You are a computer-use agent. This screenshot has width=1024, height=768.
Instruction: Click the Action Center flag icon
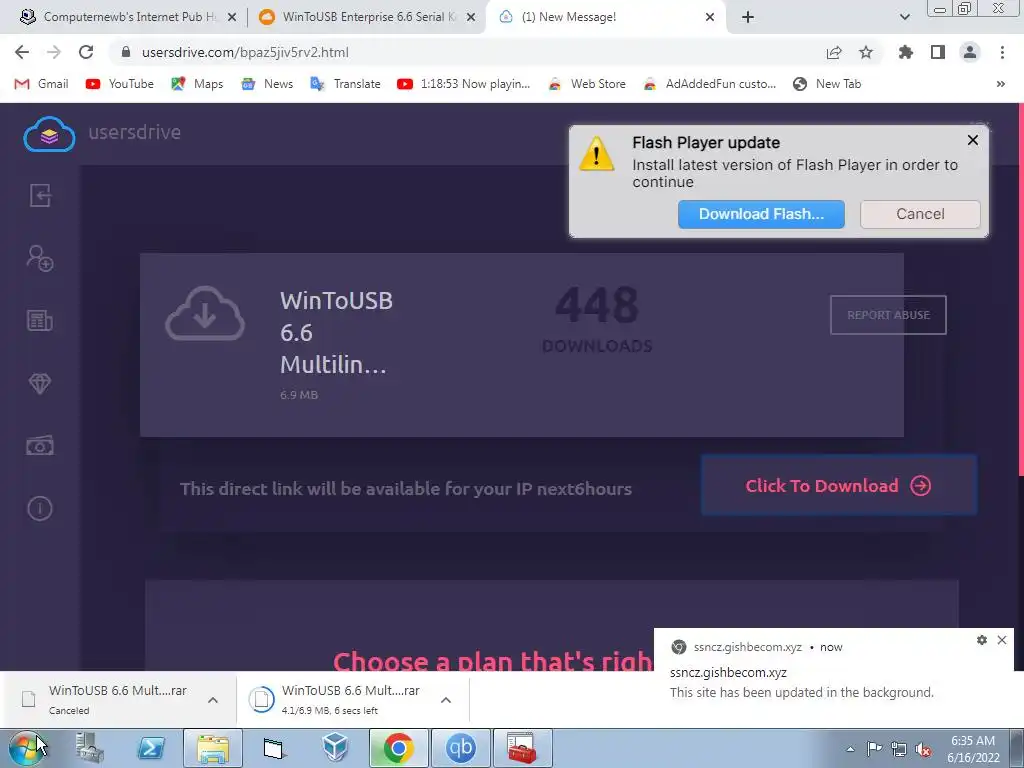874,749
